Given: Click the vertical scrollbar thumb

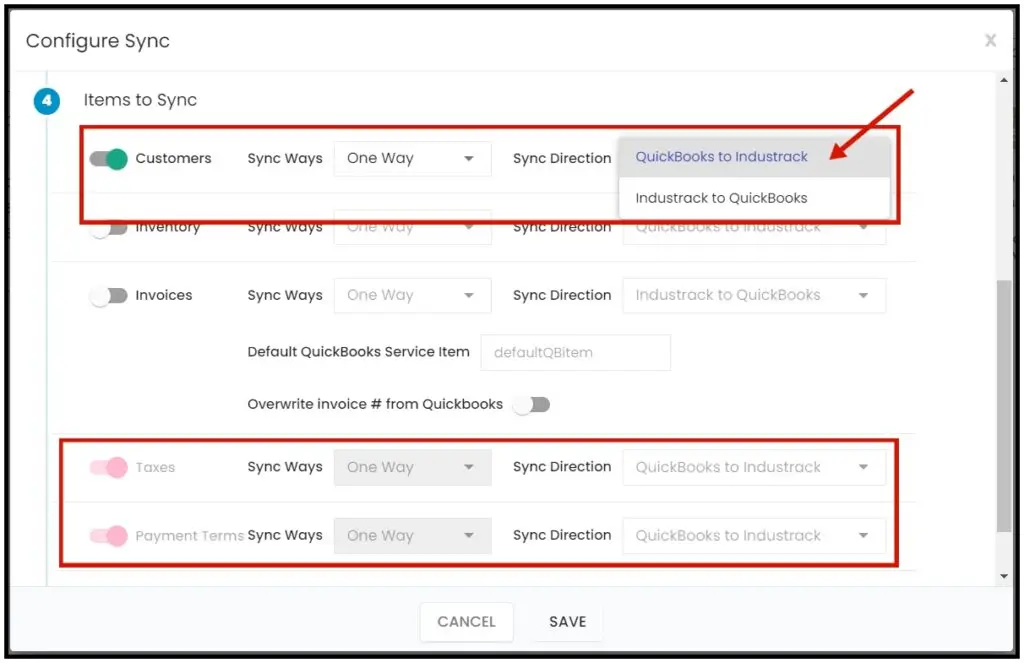Looking at the screenshot, I should pos(1004,406).
